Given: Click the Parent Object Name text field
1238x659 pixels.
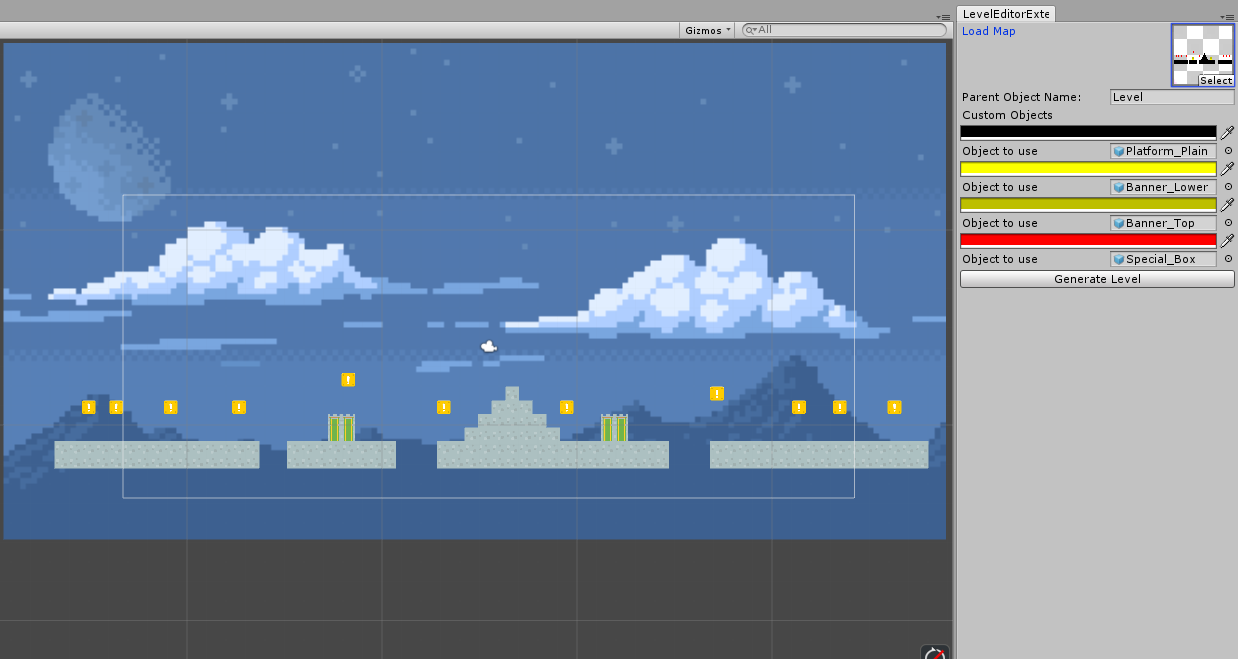Looking at the screenshot, I should (1172, 97).
